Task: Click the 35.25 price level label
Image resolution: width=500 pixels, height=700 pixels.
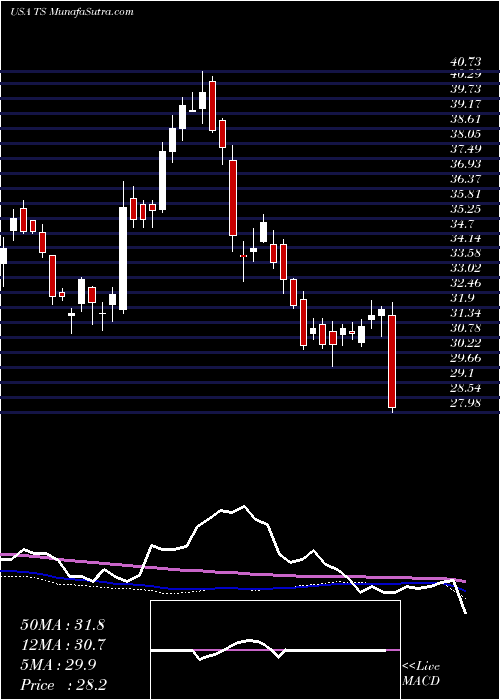Action: point(465,208)
